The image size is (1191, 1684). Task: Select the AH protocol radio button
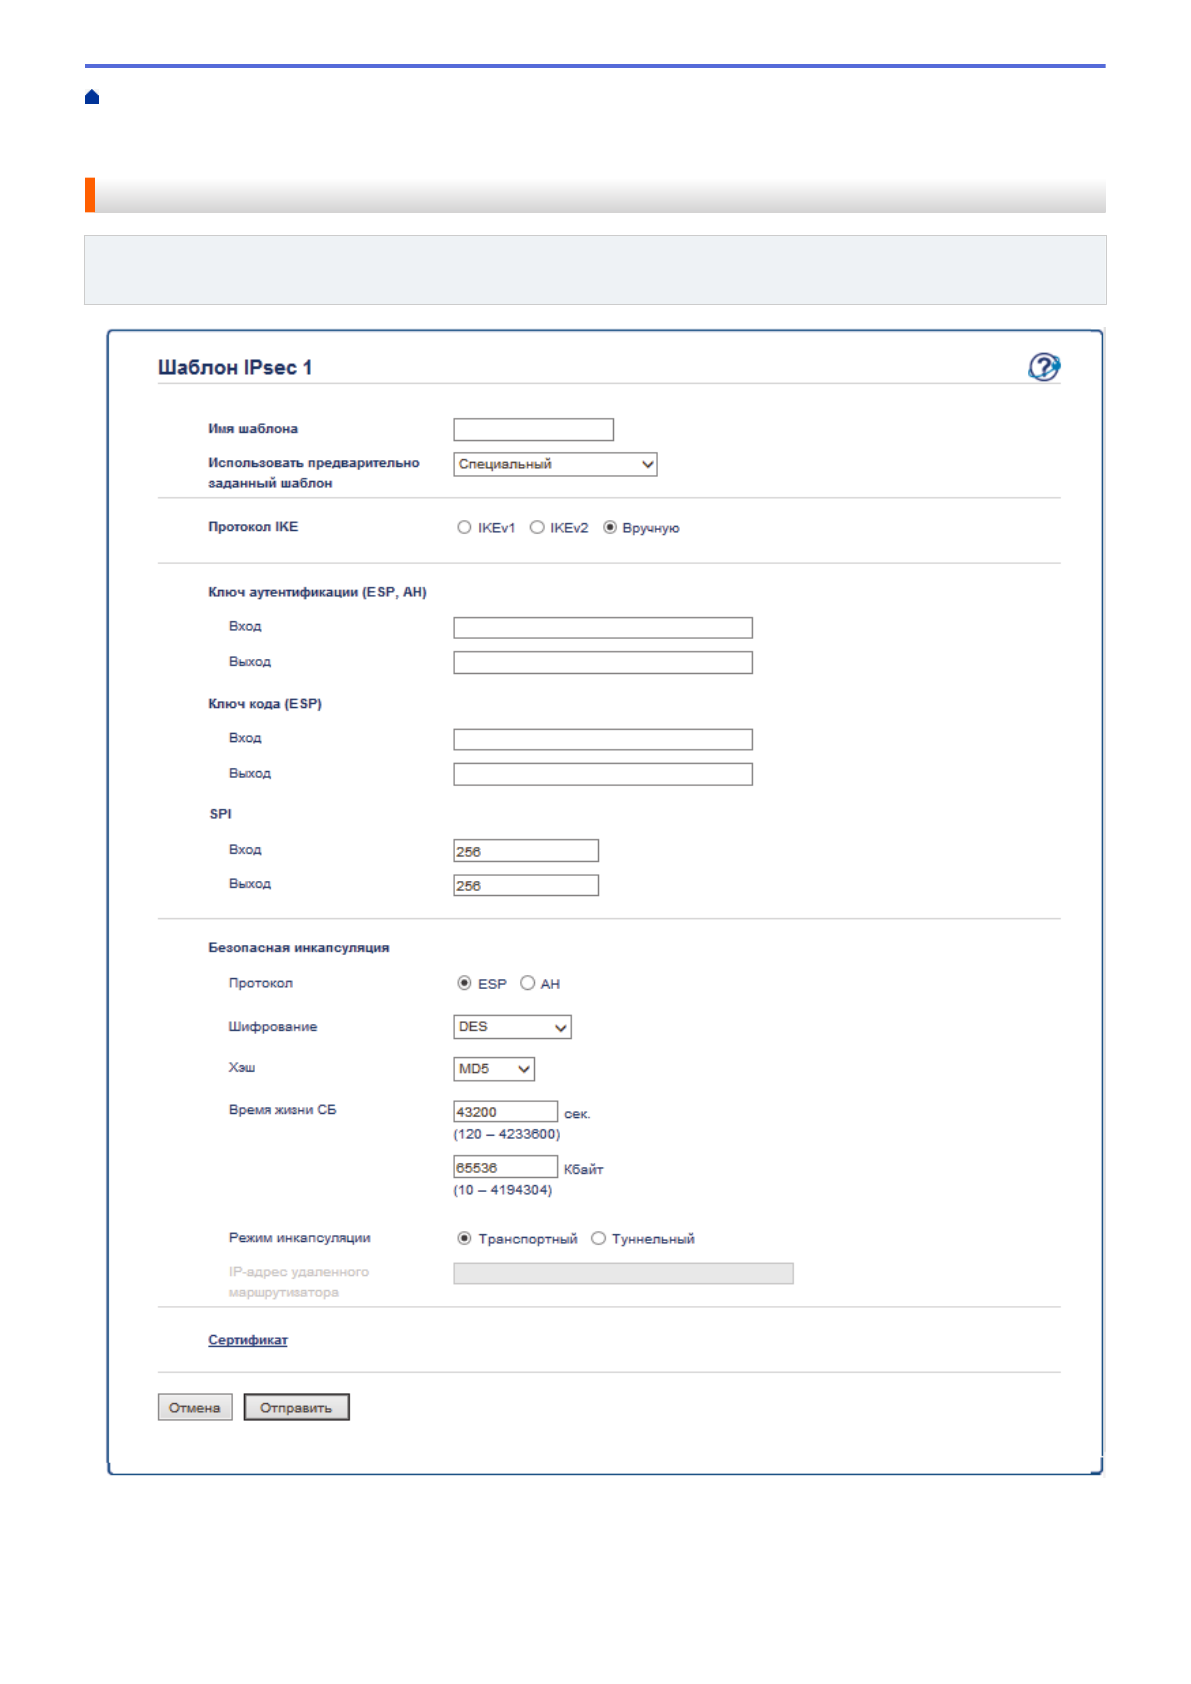click(528, 983)
